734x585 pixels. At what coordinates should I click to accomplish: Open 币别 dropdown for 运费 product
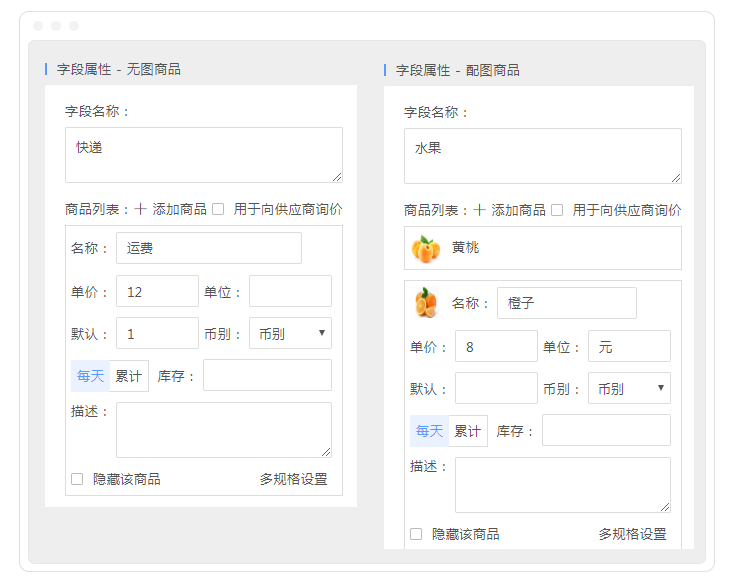290,333
